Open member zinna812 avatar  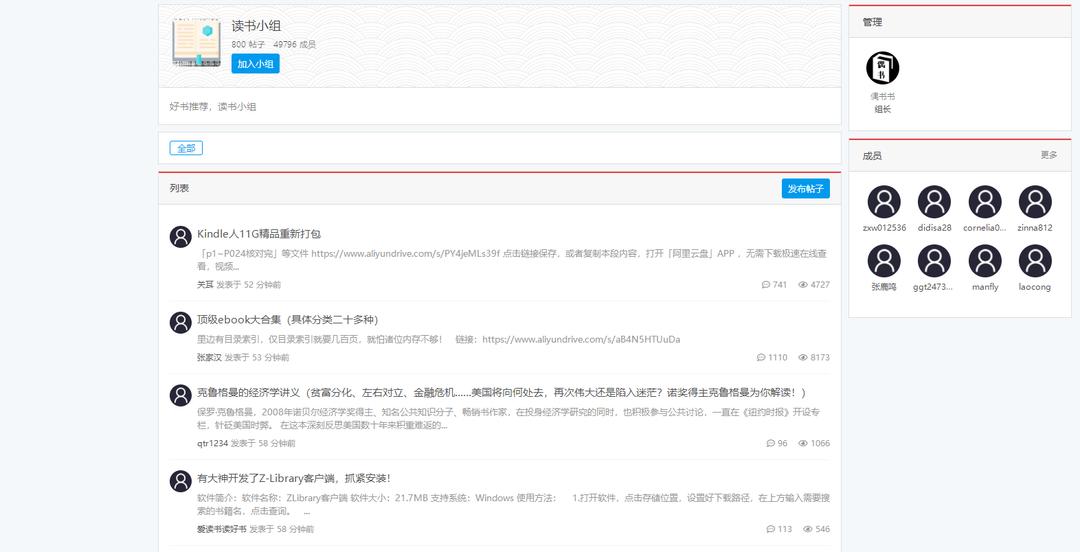pos(1035,202)
